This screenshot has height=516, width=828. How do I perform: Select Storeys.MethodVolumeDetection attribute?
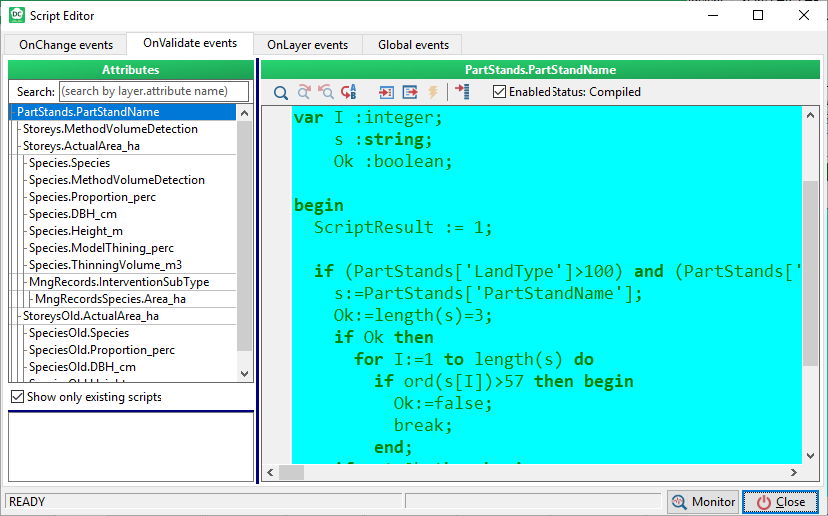[110, 129]
